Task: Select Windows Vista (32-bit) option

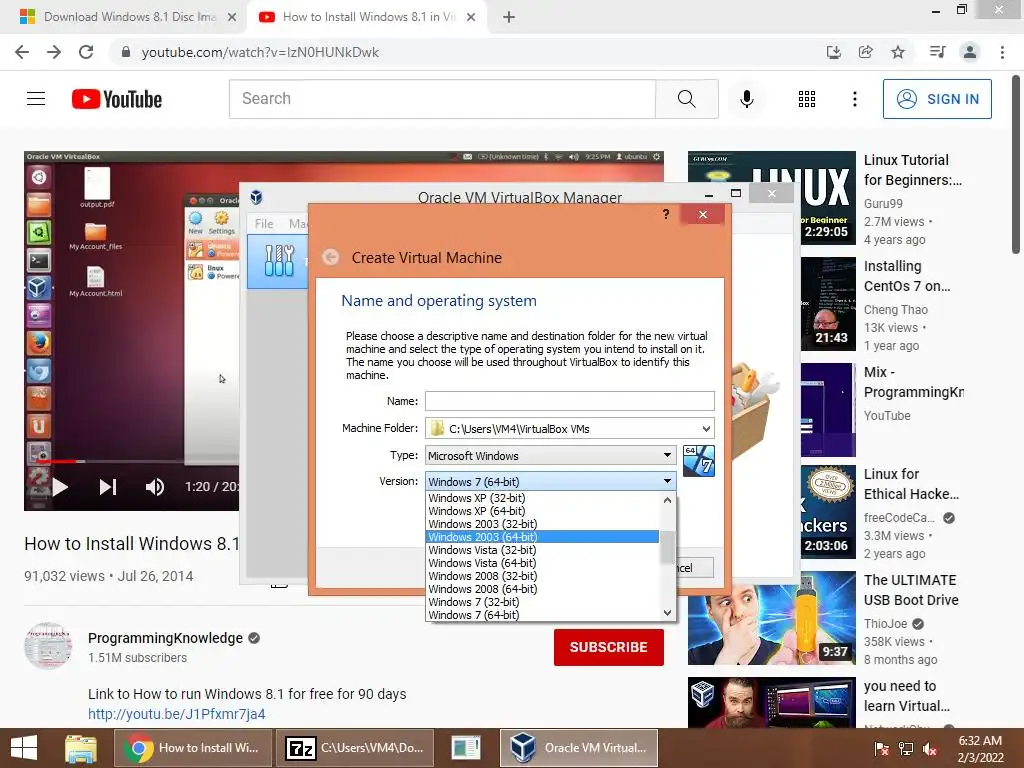Action: click(x=542, y=550)
